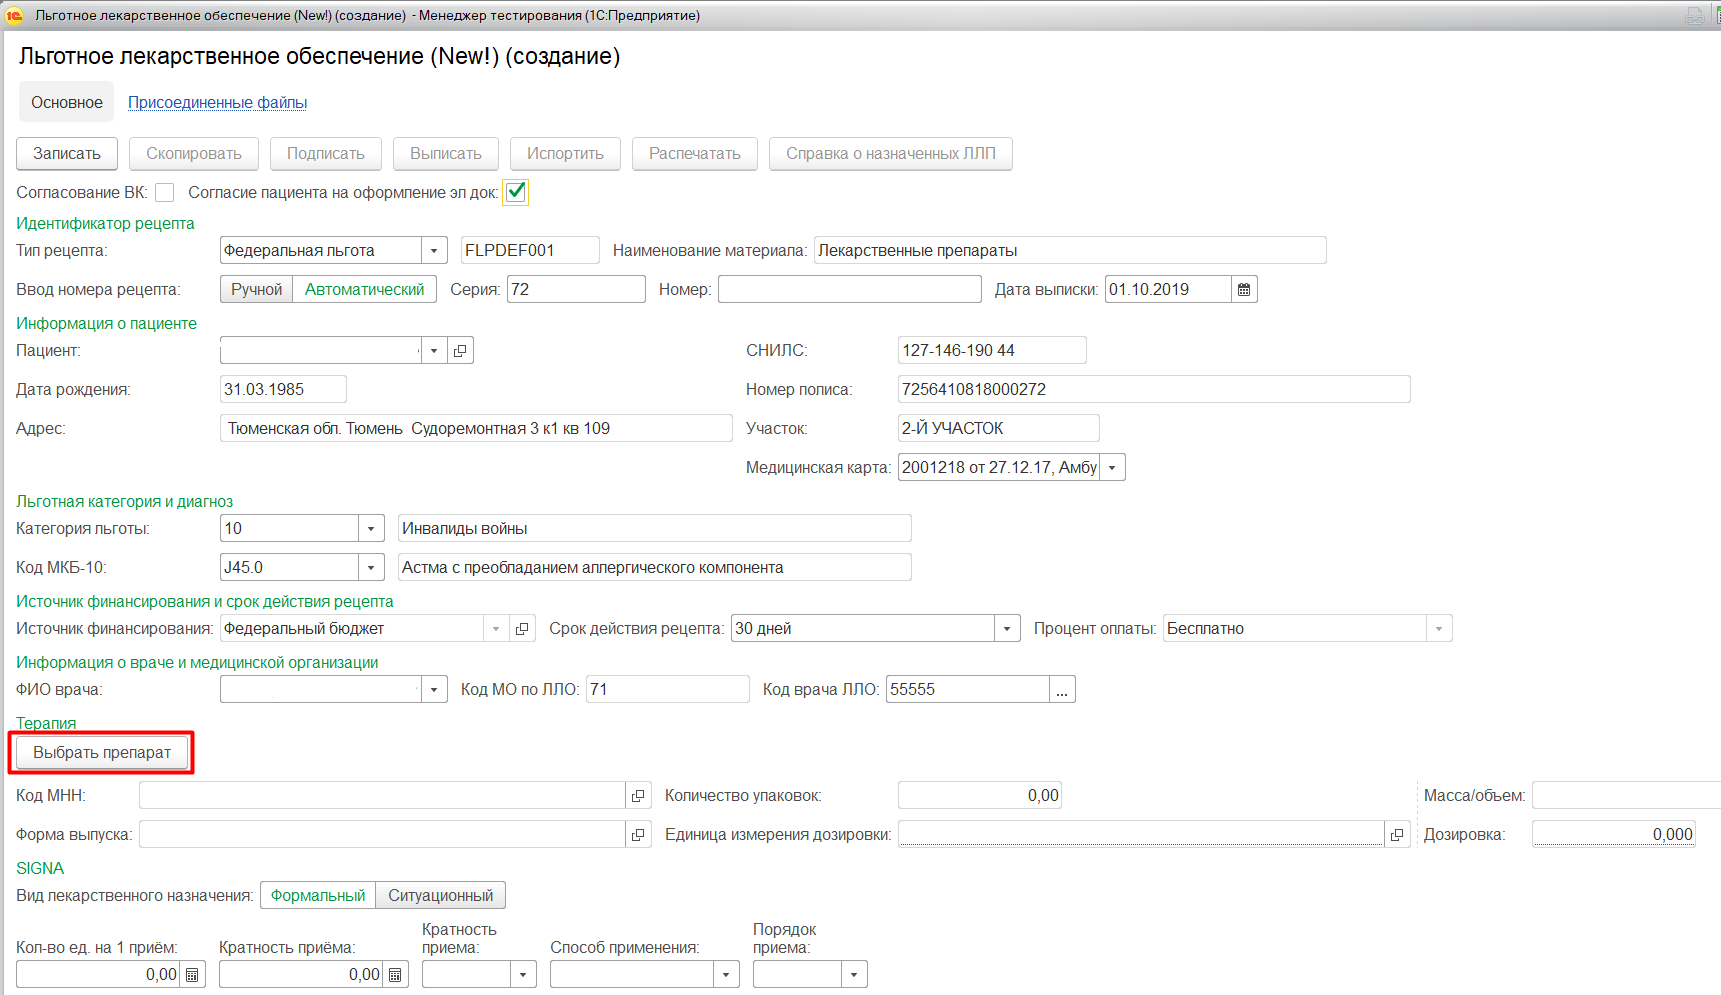1721x995 pixels.
Task: Click the Код врача ЛЛО field
Action: [968, 689]
